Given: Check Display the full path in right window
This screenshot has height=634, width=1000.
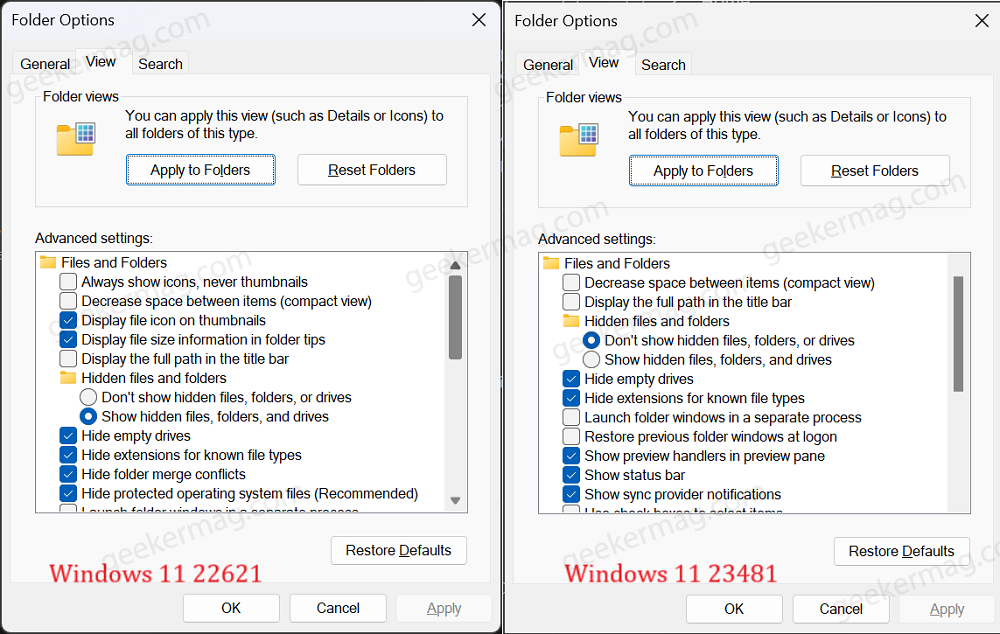Looking at the screenshot, I should [x=571, y=302].
